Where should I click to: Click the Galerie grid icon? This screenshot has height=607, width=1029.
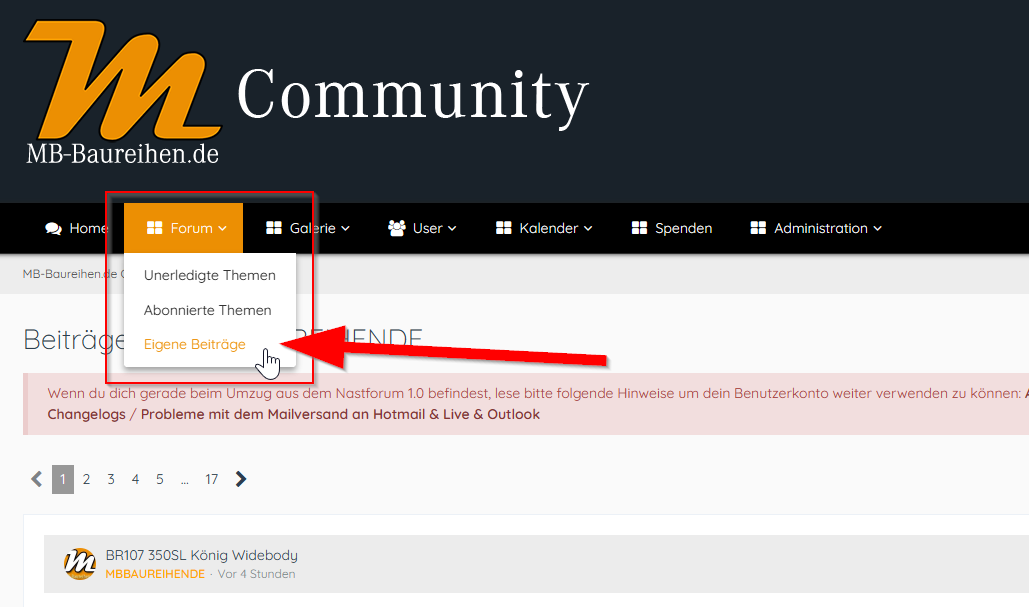pos(274,228)
